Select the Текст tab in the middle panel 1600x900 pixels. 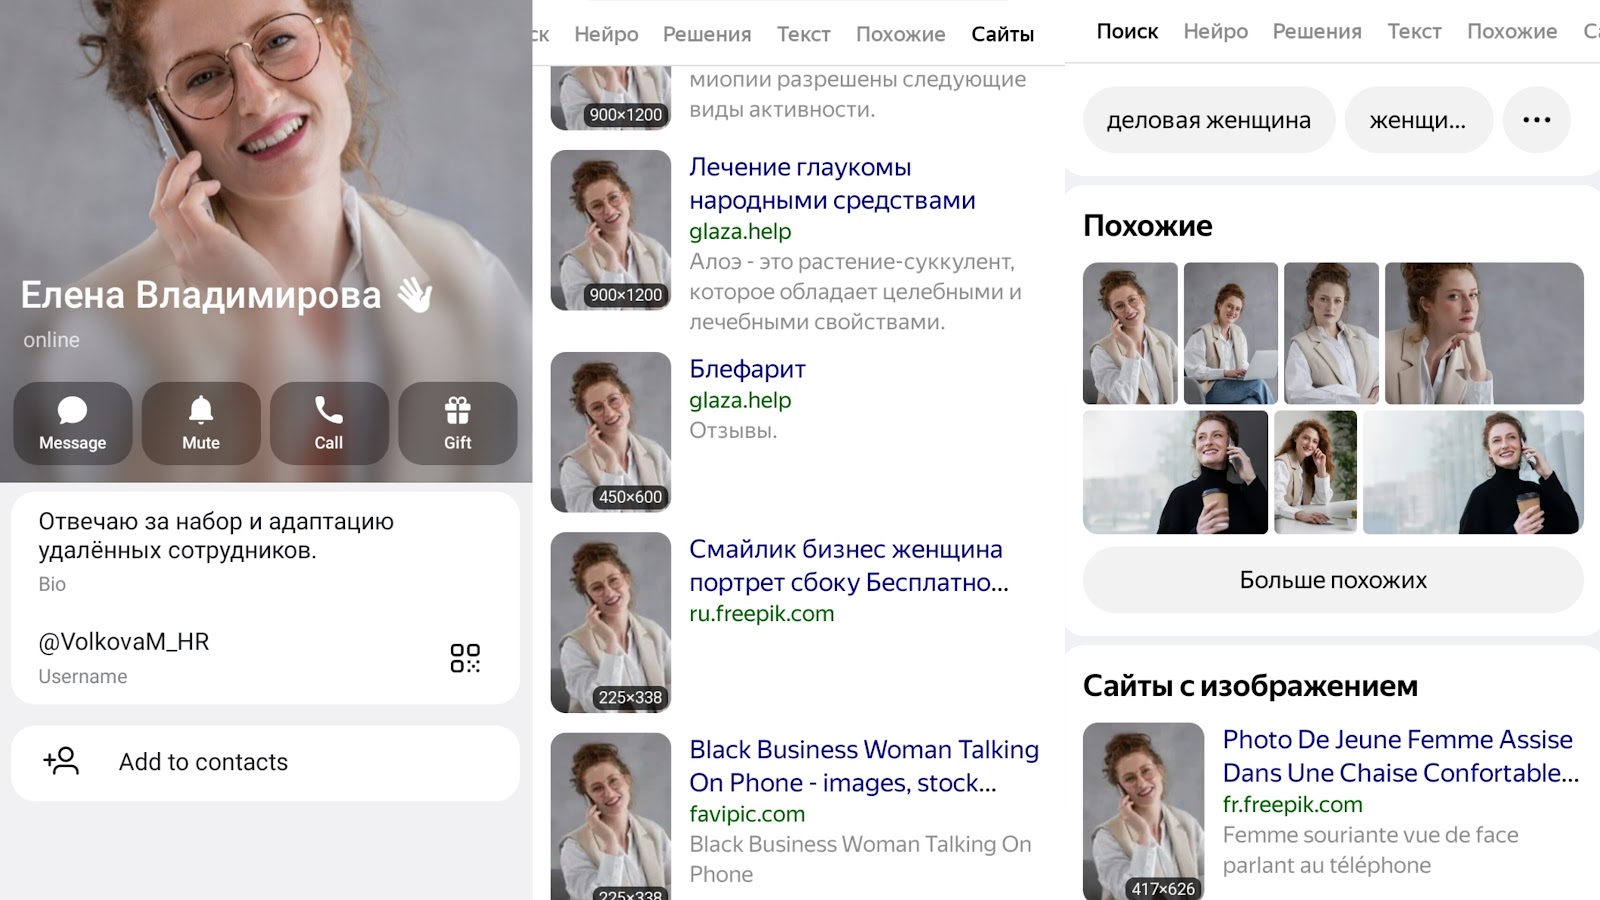click(x=804, y=34)
